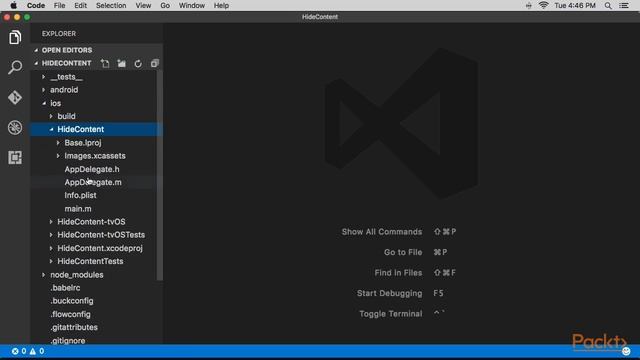Click the Tue 4:46 PM clock
Screen dimensions: 640x360
[575, 5]
